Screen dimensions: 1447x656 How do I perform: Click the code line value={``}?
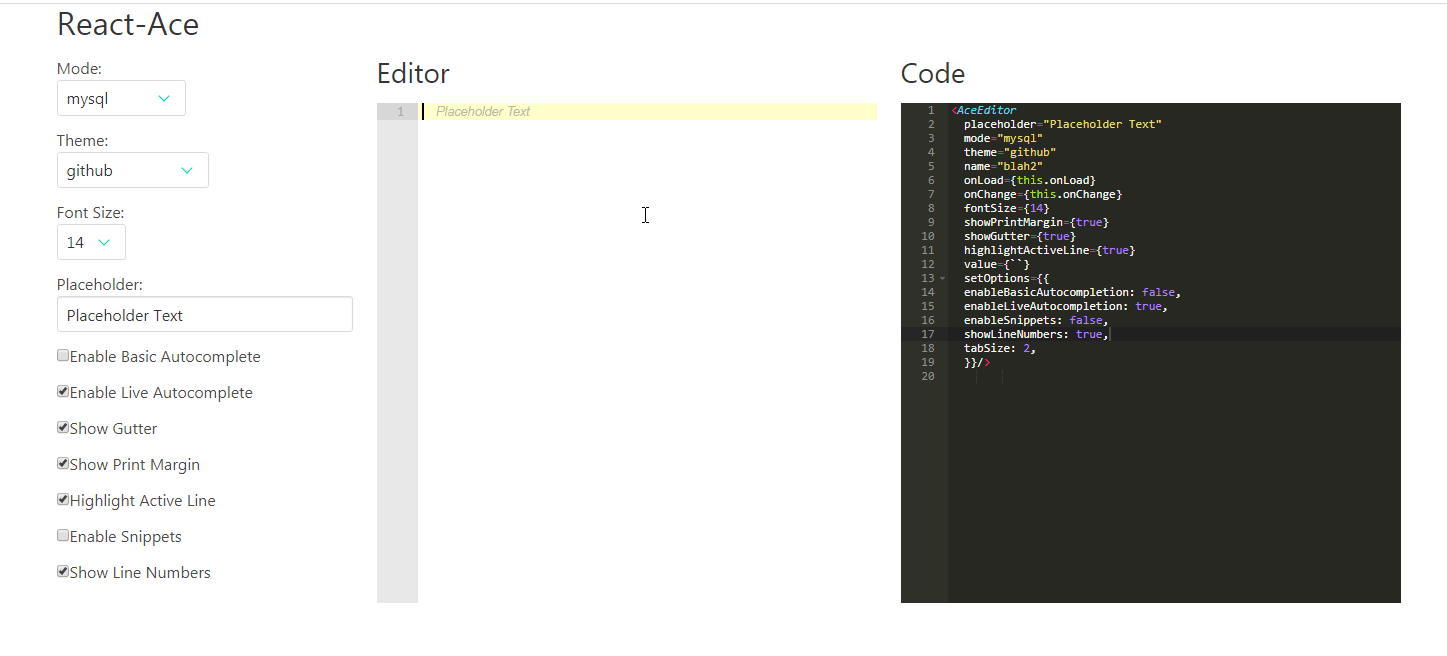click(997, 264)
